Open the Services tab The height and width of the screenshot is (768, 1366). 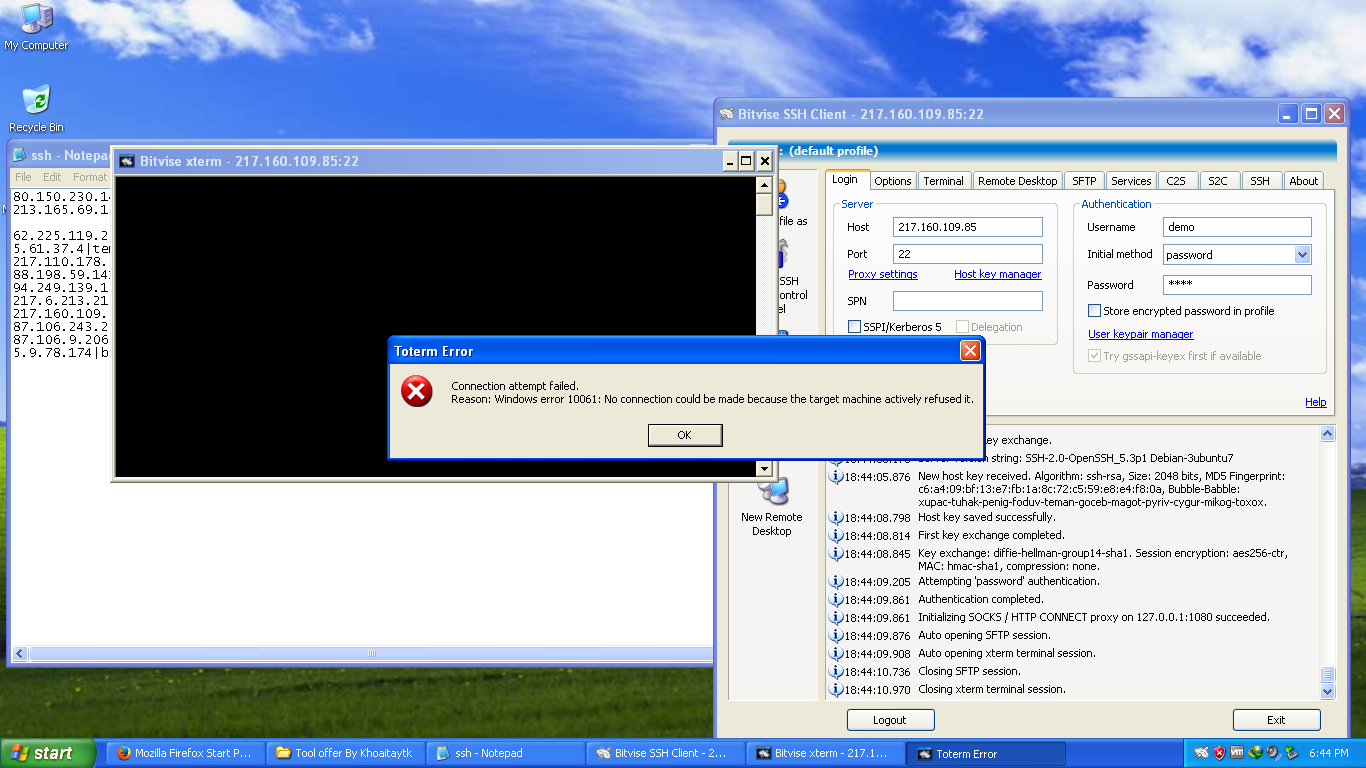tap(1131, 181)
